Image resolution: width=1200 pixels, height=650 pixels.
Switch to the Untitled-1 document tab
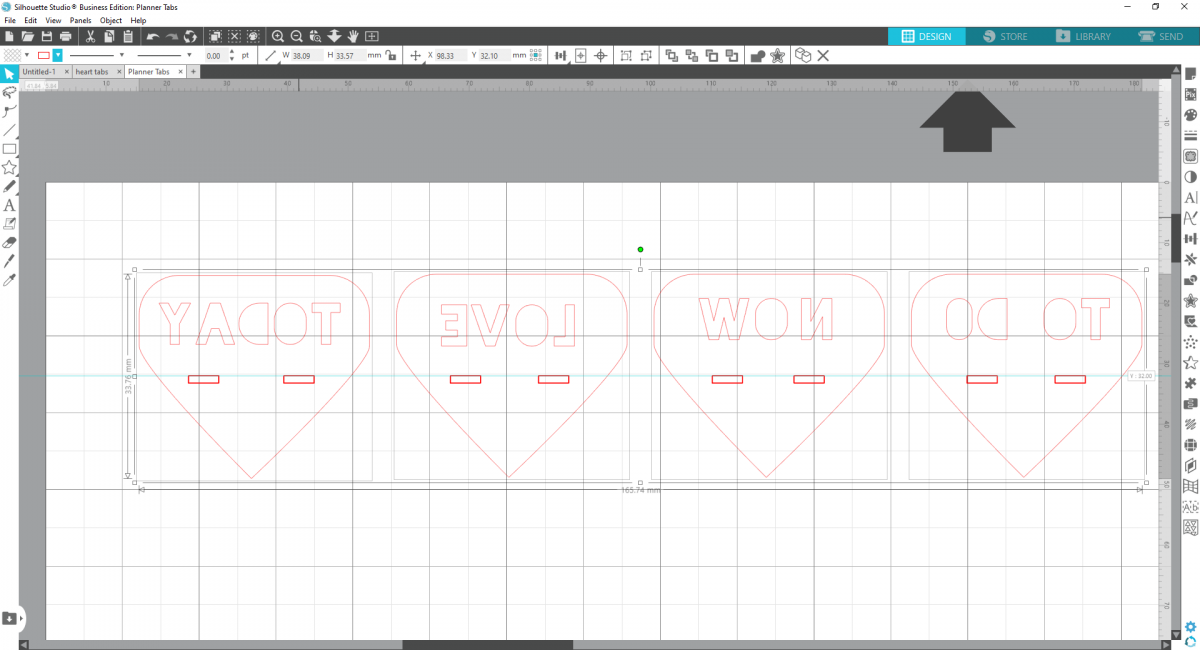[39, 72]
